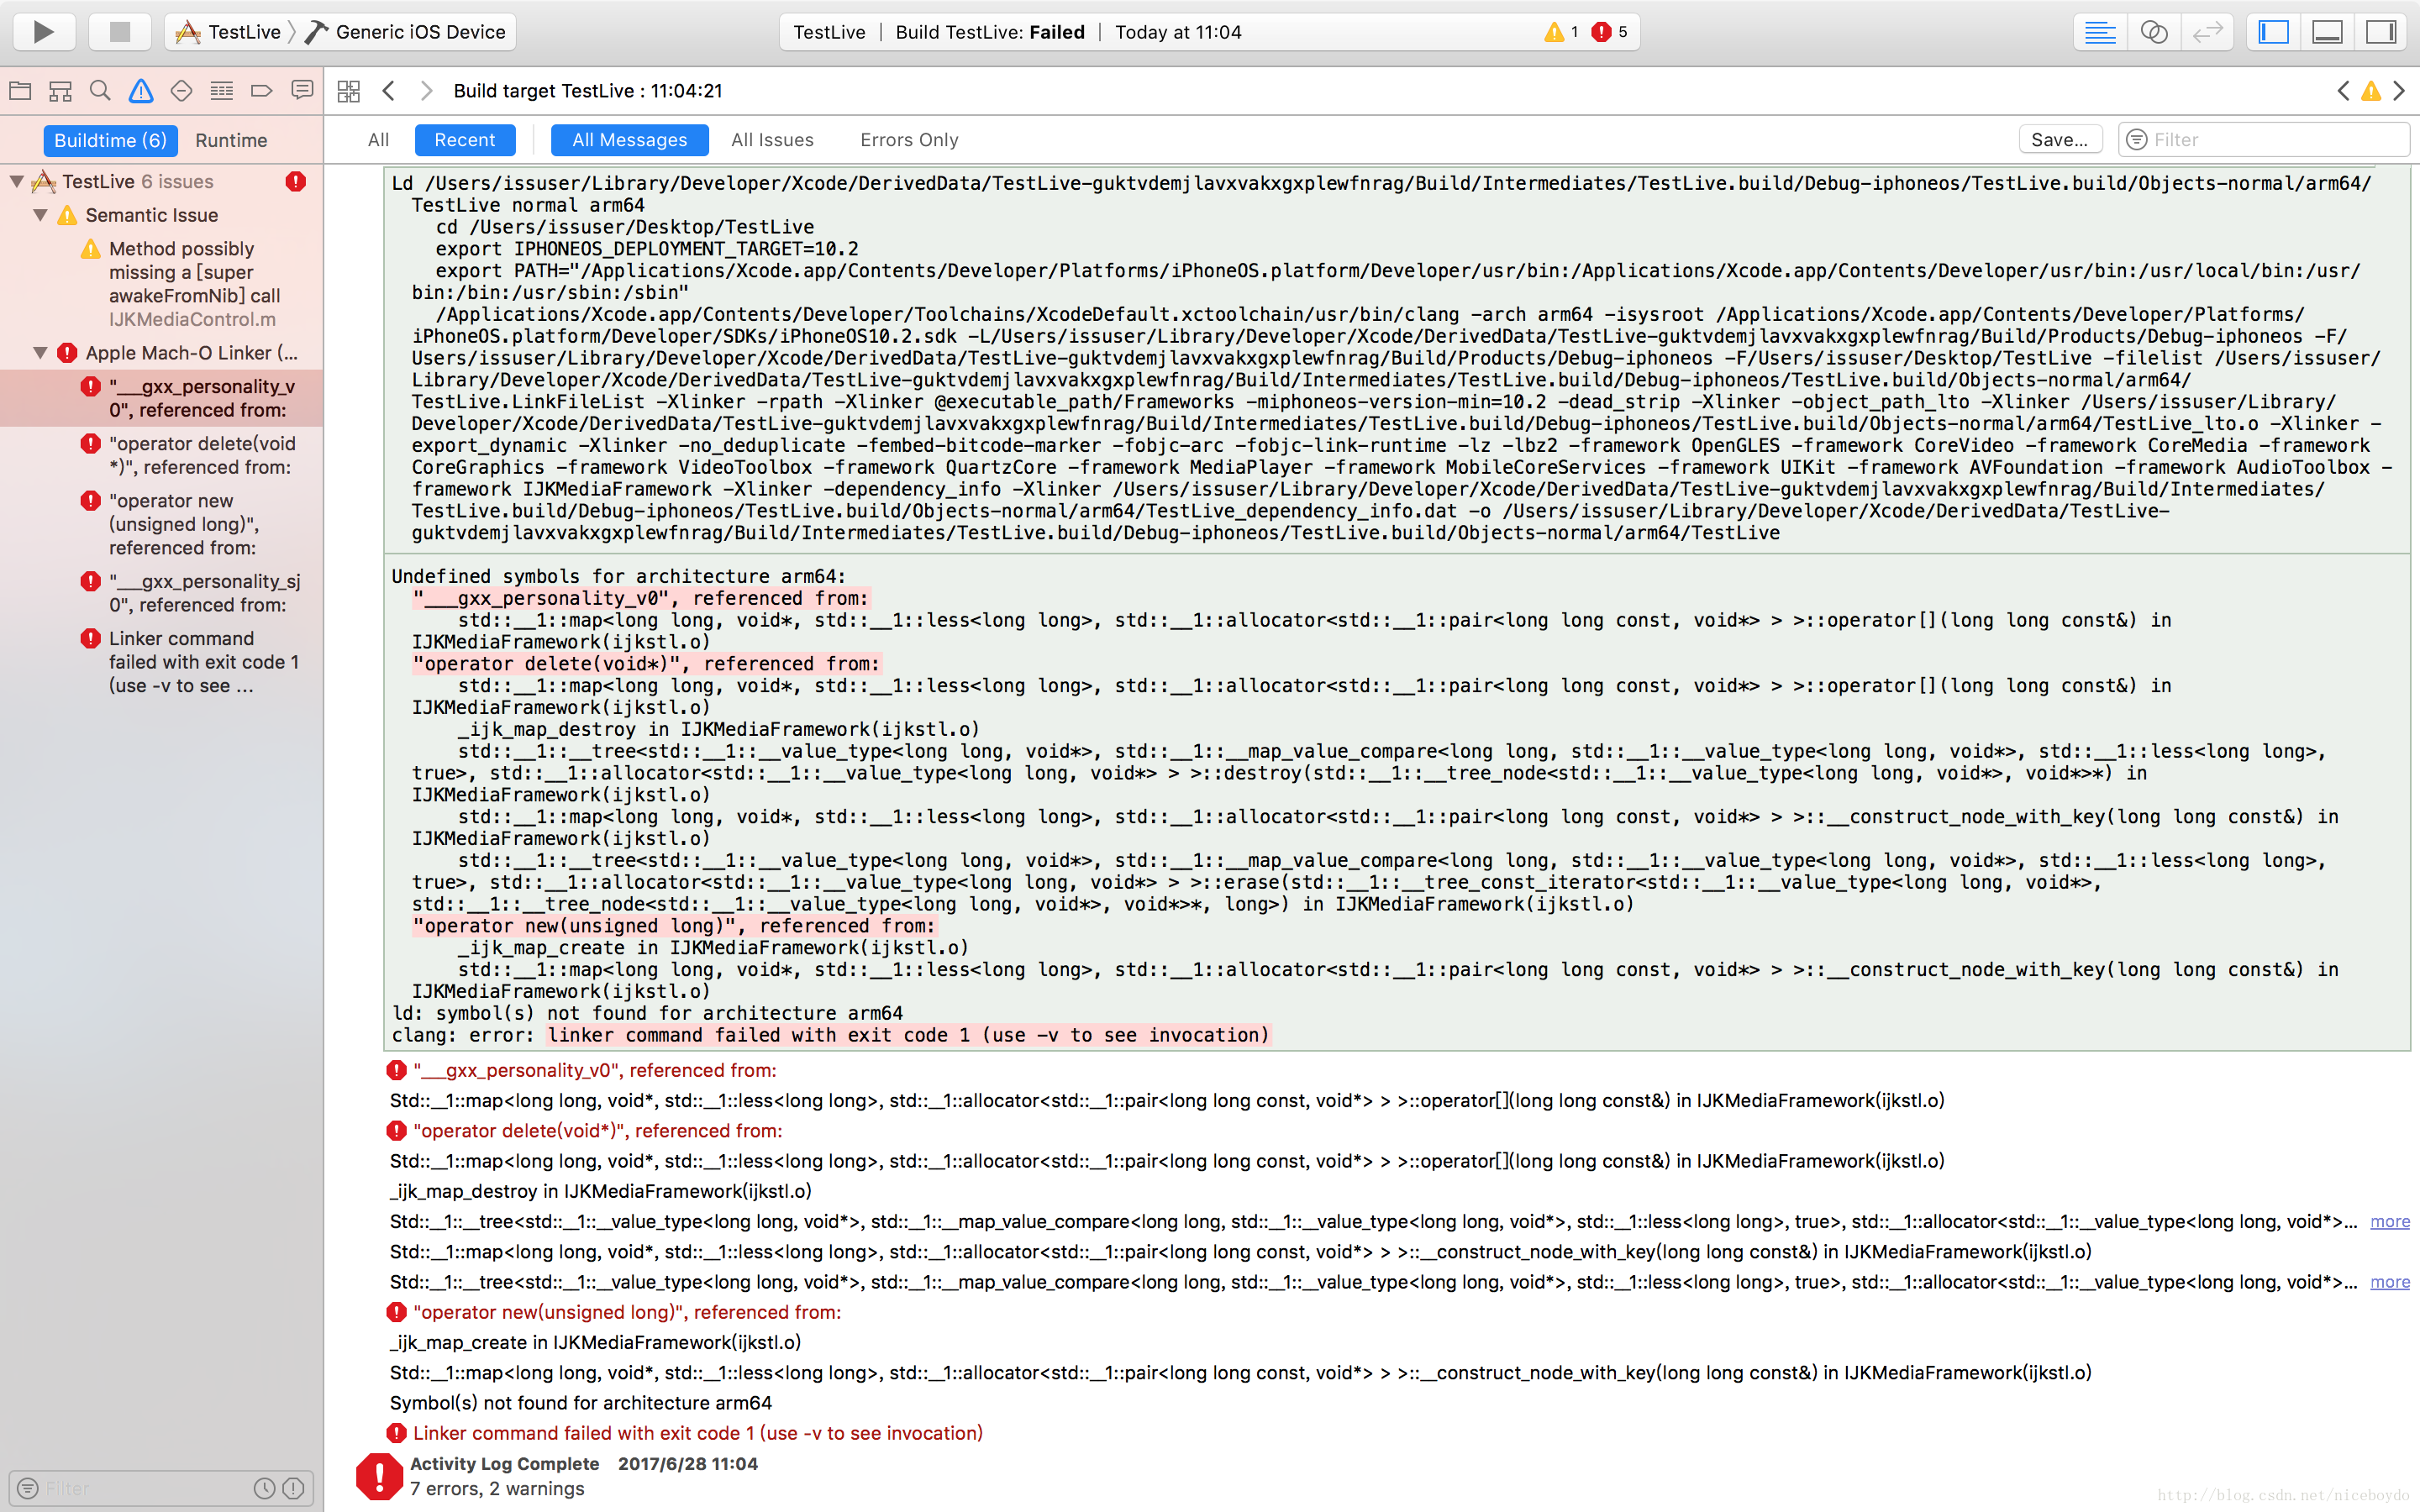Collapse the TestLive 6 issues group
The image size is (2420, 1512).
17,181
